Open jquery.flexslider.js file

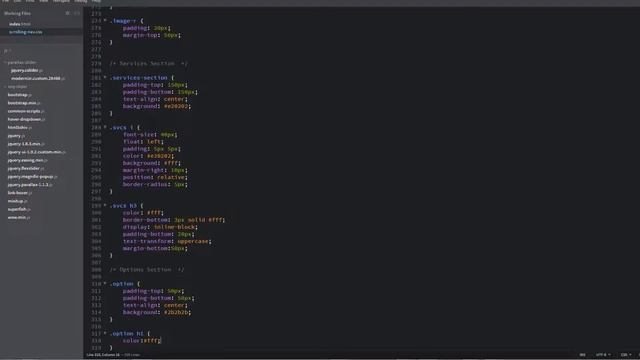pos(25,168)
